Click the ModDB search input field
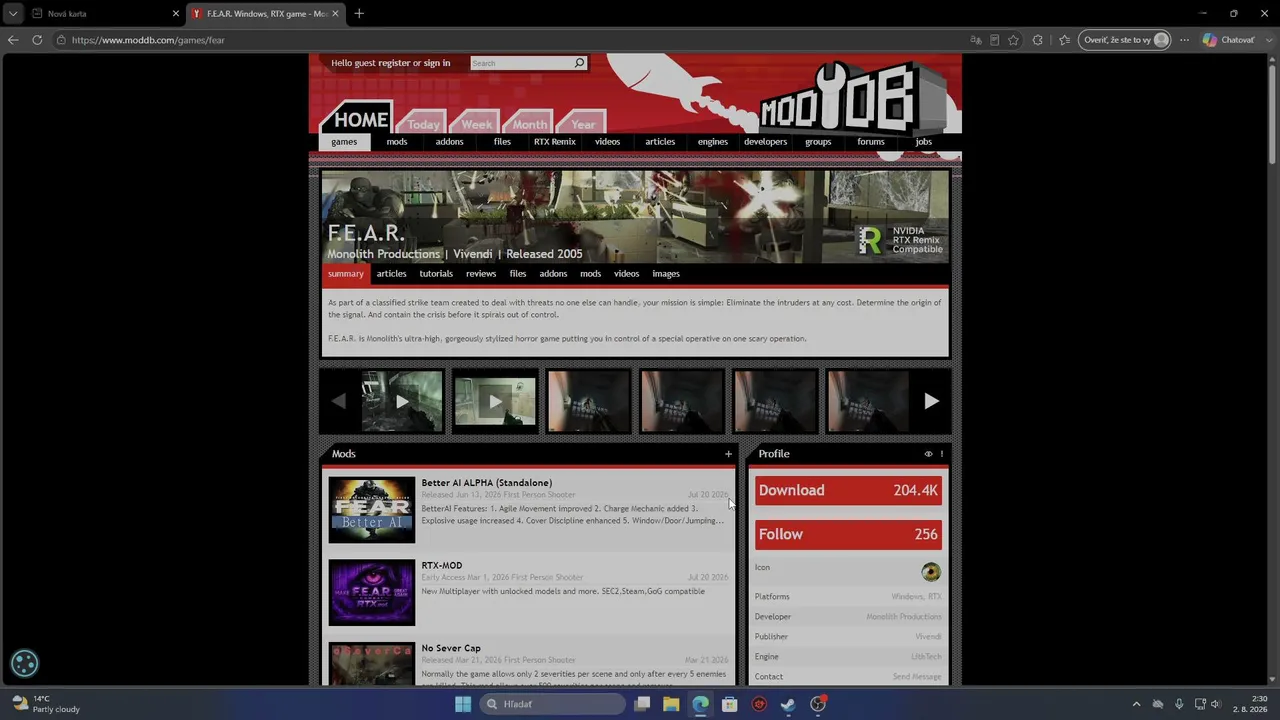 tap(520, 63)
